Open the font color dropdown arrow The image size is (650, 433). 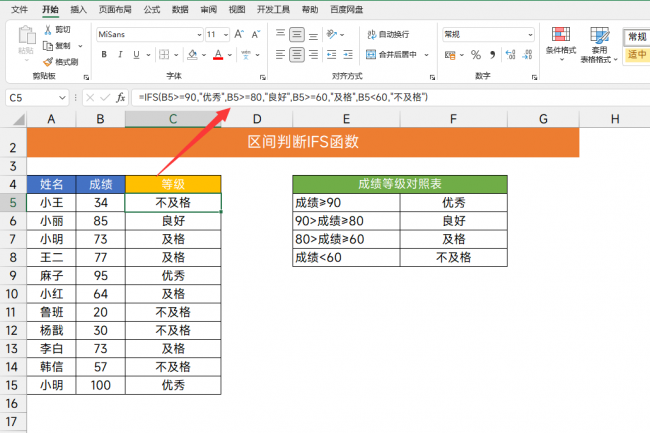[x=230, y=55]
